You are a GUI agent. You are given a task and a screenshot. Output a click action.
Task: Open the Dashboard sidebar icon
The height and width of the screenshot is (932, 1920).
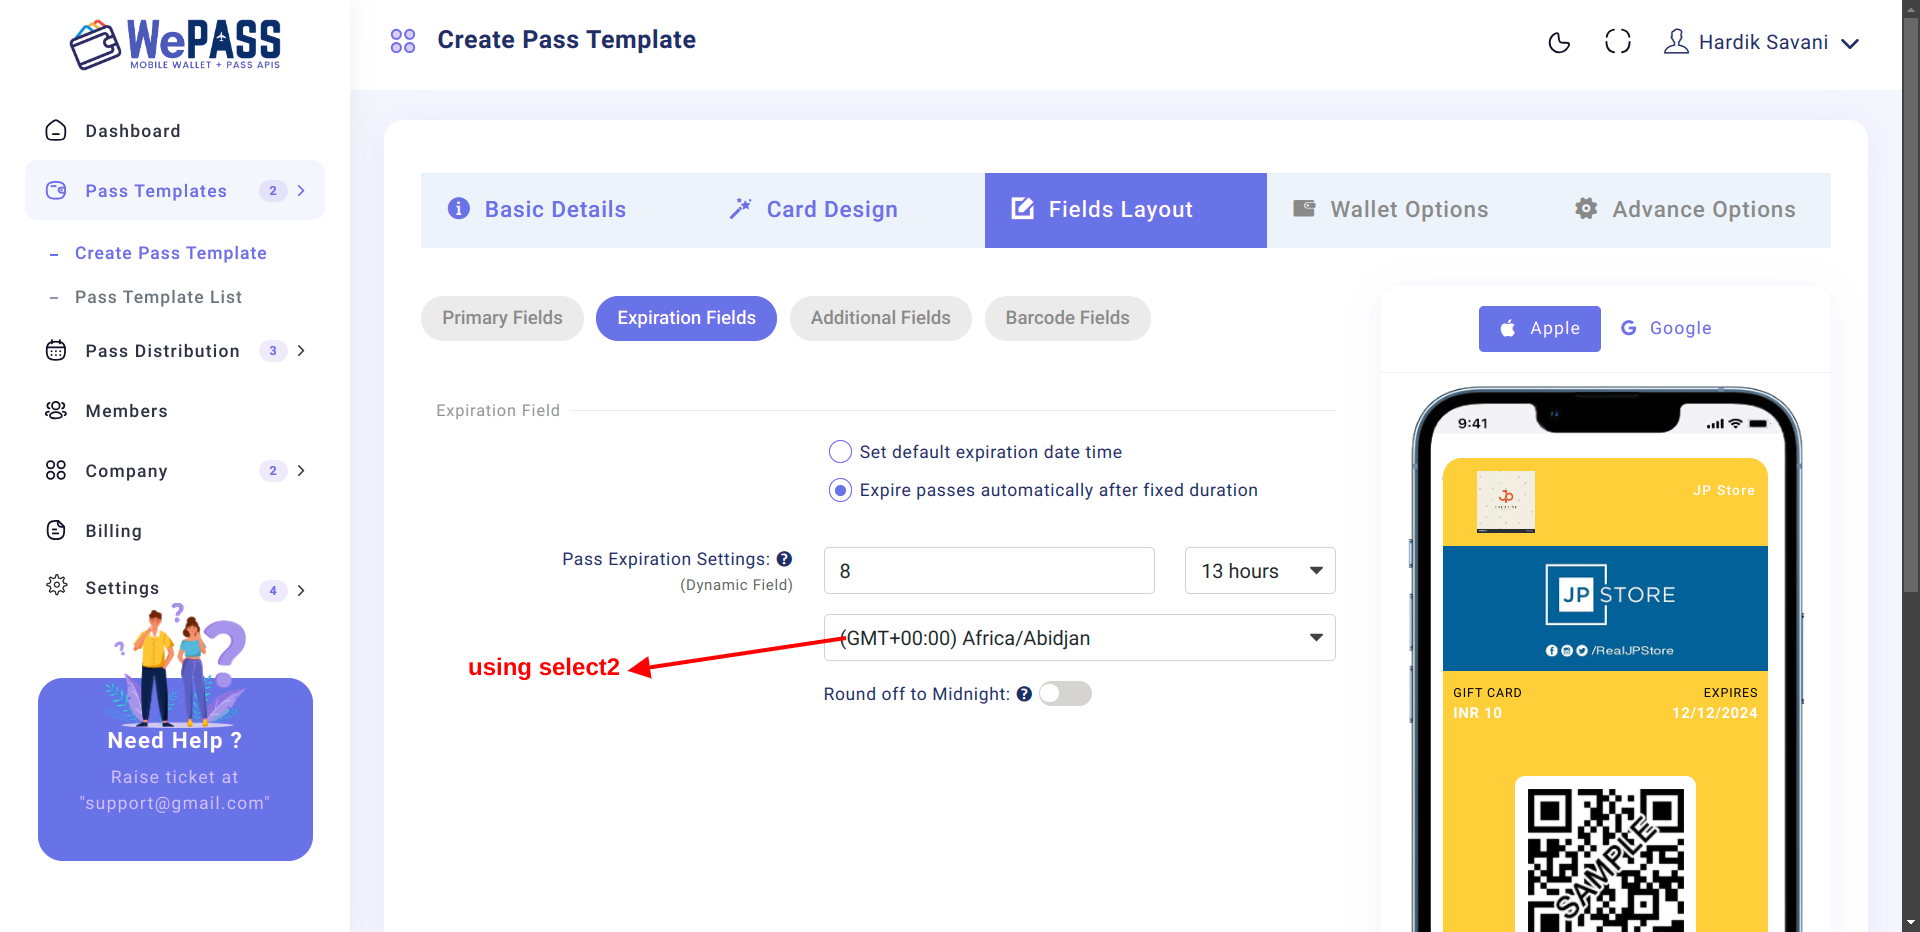pos(56,131)
